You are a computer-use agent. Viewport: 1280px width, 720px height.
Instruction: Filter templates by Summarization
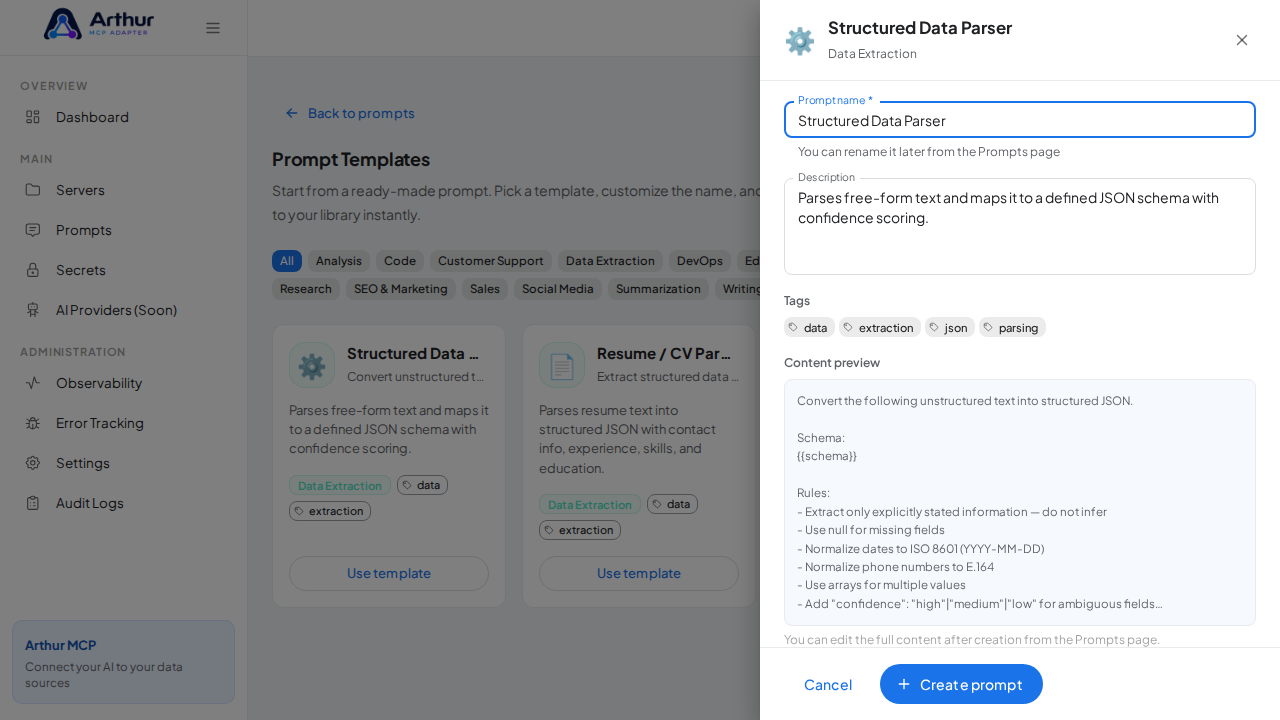658,289
